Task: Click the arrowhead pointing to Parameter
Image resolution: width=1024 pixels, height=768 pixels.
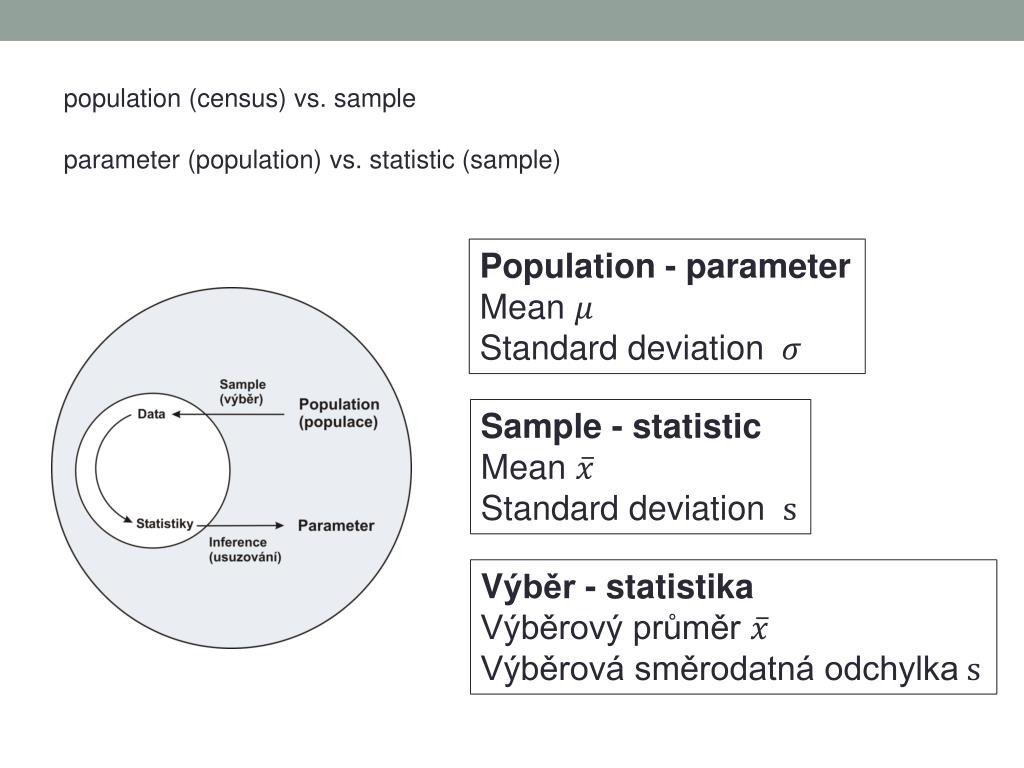Action: pyautogui.click(x=280, y=525)
